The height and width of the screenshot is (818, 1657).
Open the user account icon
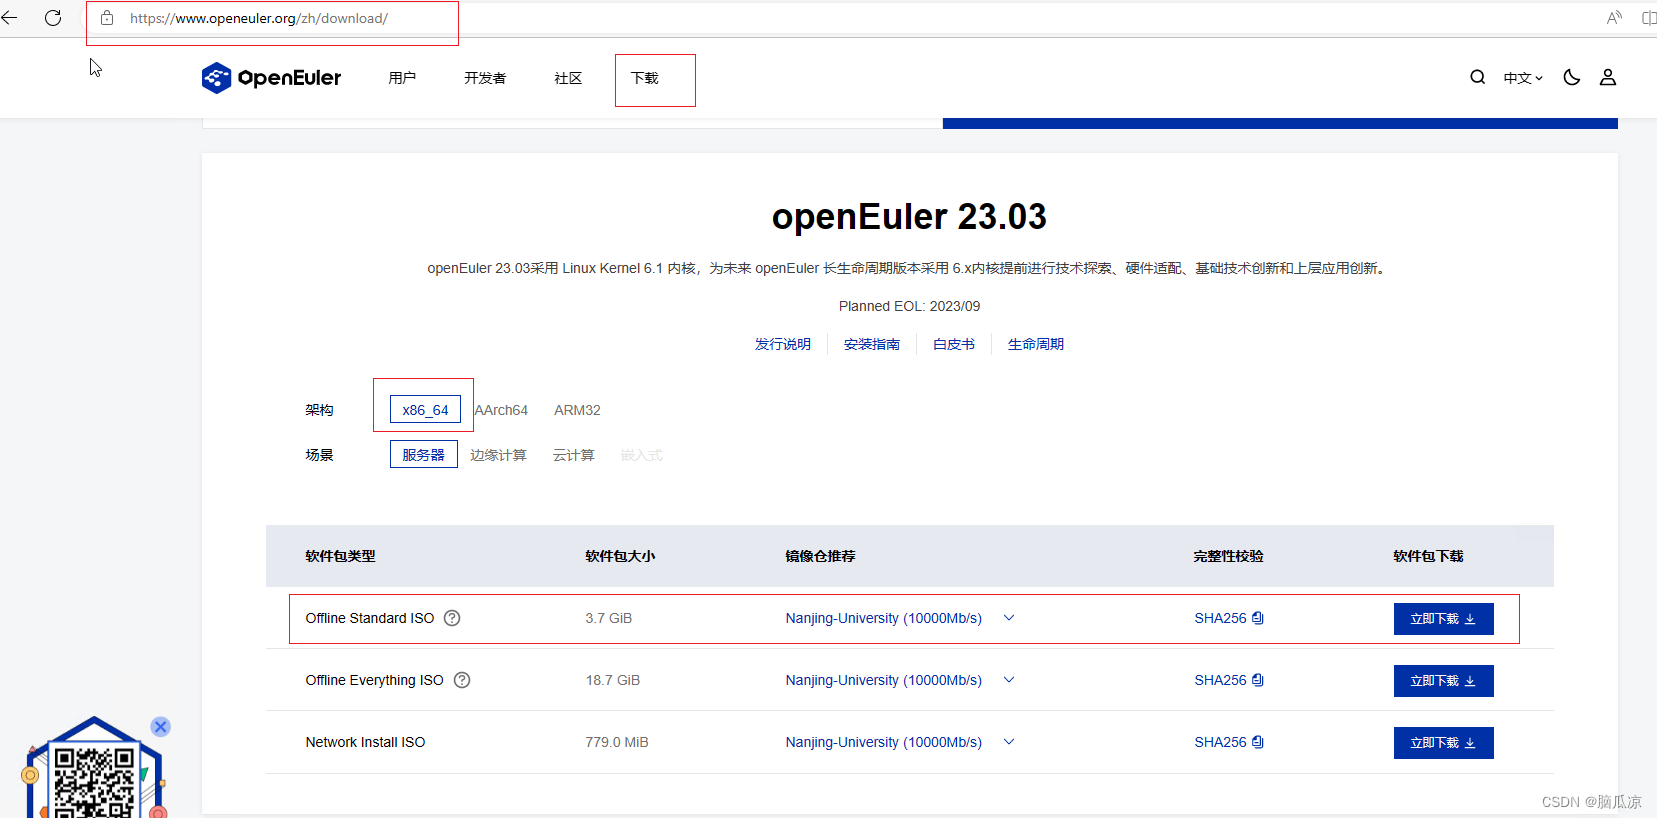1608,77
